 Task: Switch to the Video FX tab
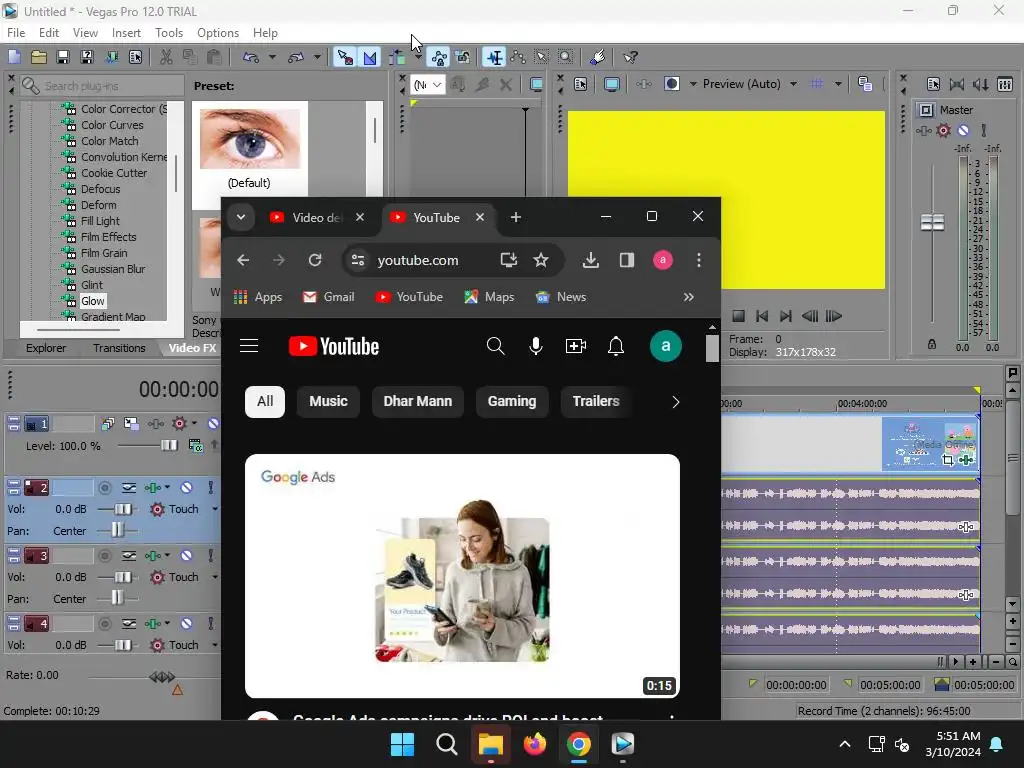[x=192, y=348]
